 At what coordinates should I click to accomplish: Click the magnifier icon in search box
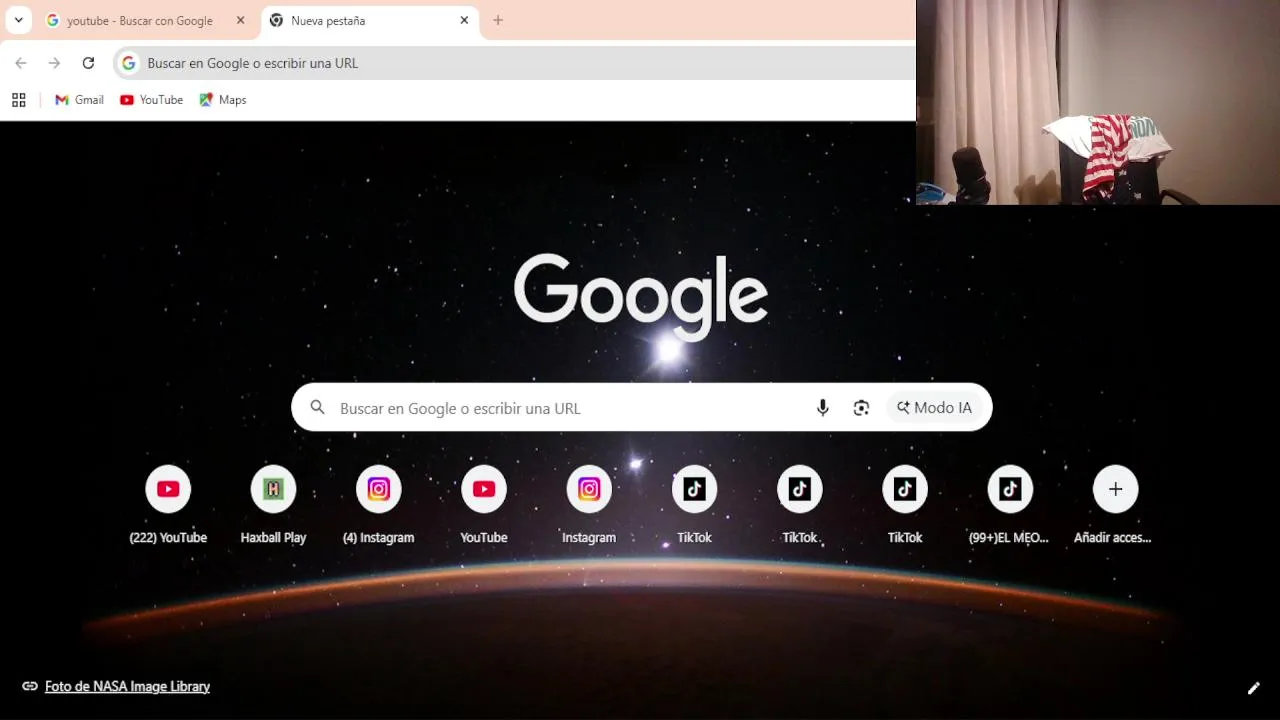[x=317, y=408]
